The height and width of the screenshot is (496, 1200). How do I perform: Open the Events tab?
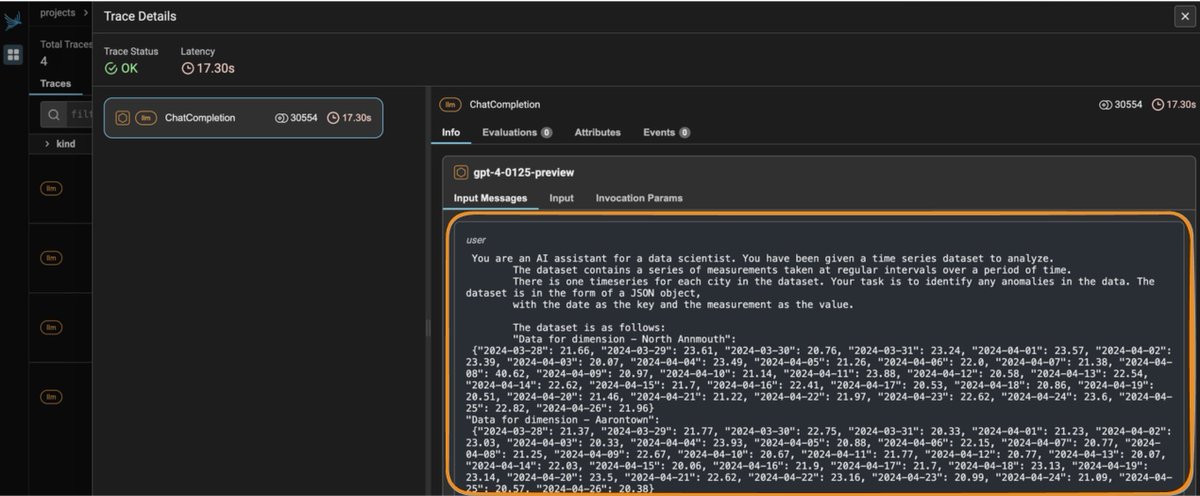[666, 132]
